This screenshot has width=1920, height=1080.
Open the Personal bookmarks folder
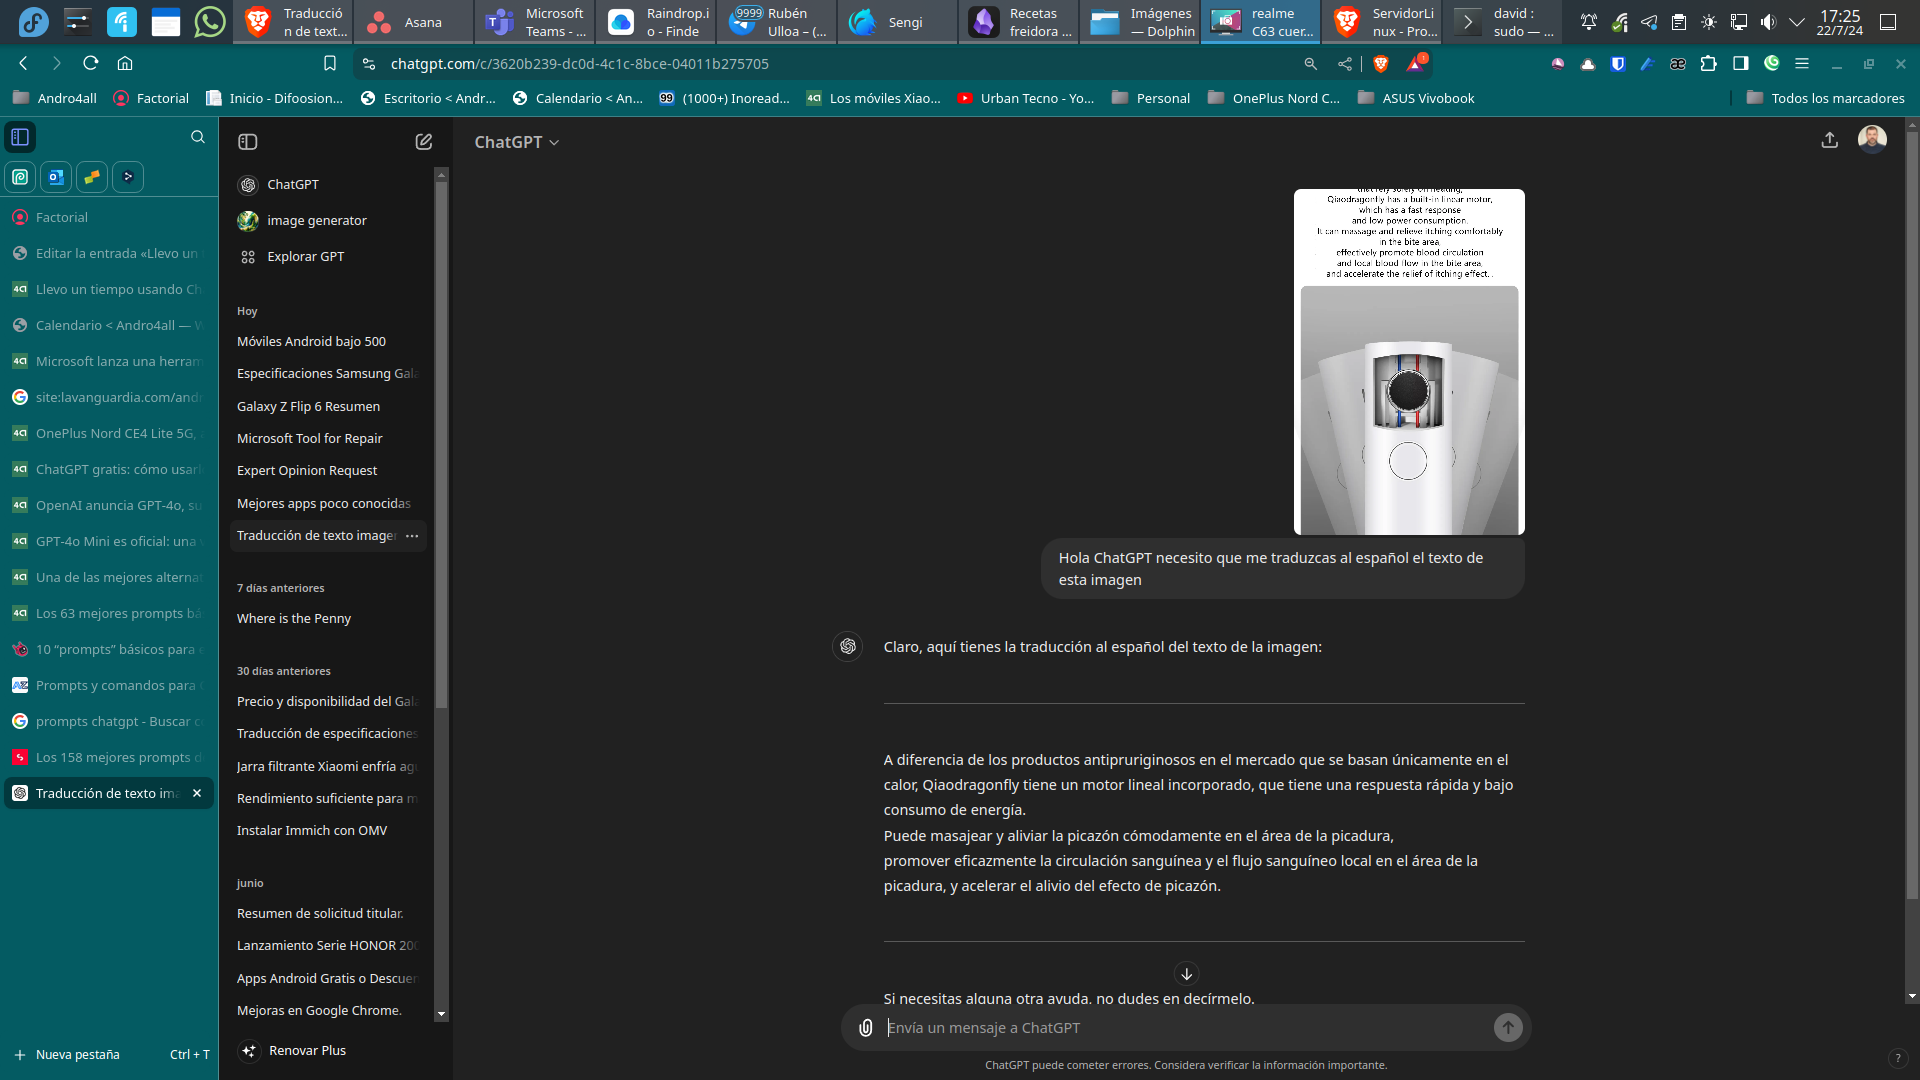(x=1151, y=98)
